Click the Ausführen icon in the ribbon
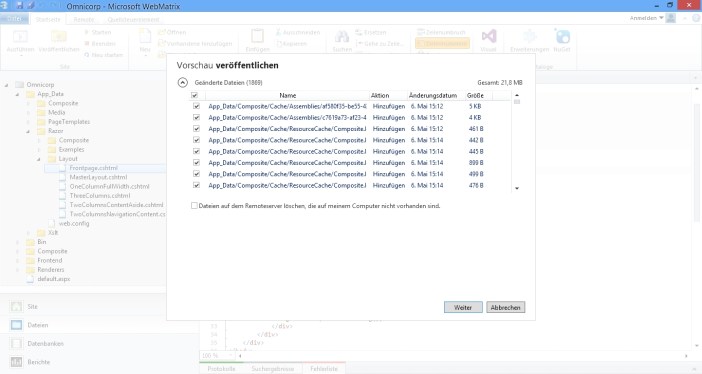702x374 pixels. coord(20,37)
